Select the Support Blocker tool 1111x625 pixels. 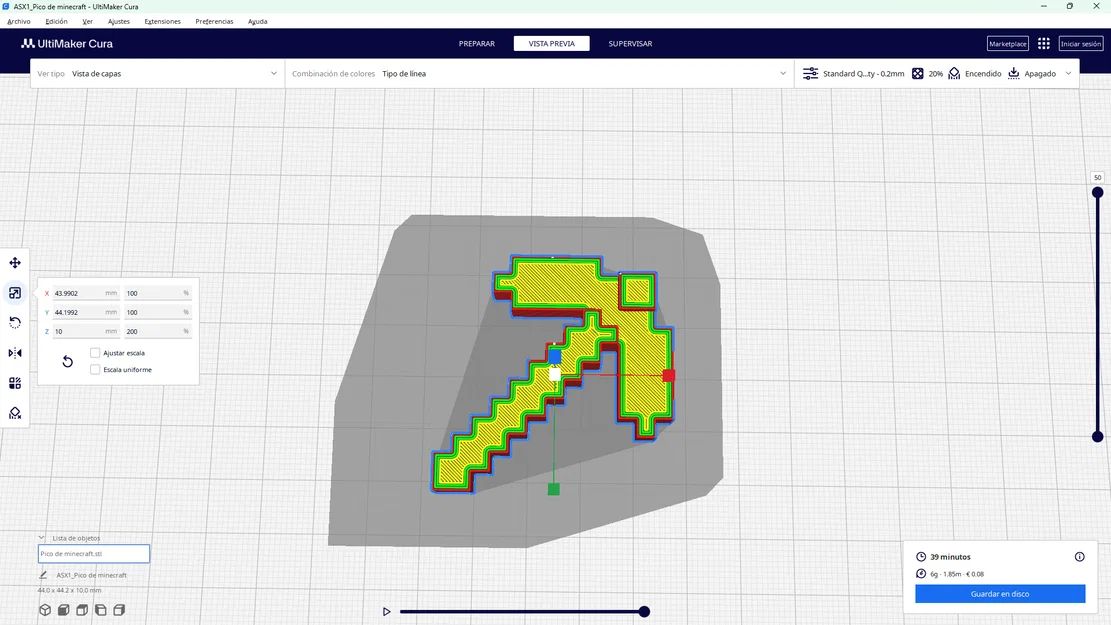pos(14,412)
